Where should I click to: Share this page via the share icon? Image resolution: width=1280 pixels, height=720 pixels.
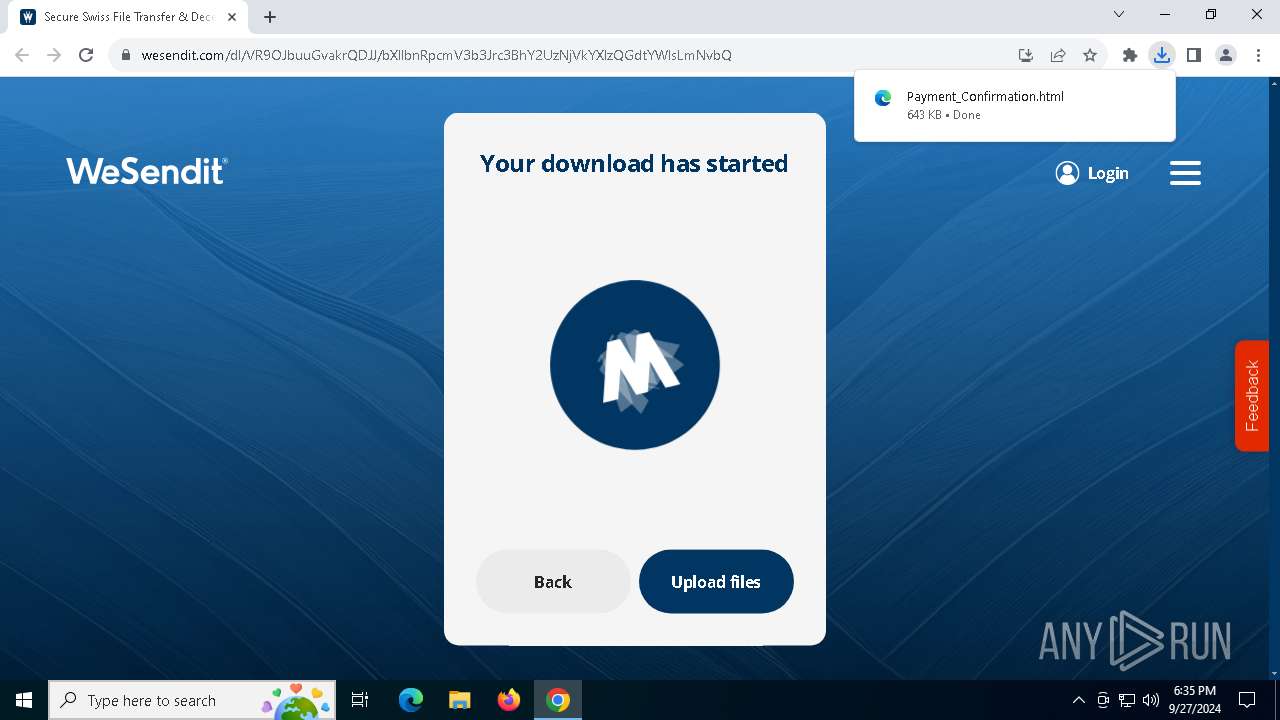click(1058, 55)
